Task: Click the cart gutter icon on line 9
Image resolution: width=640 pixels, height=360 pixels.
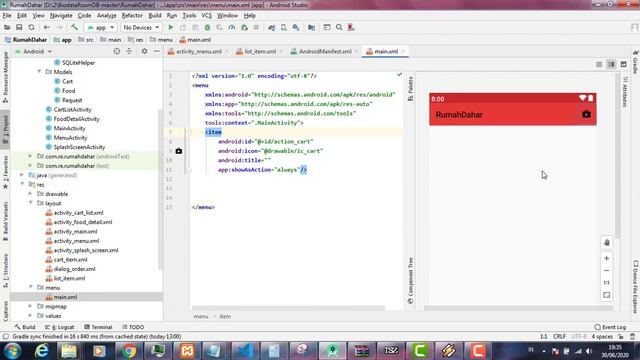Action: 179,151
